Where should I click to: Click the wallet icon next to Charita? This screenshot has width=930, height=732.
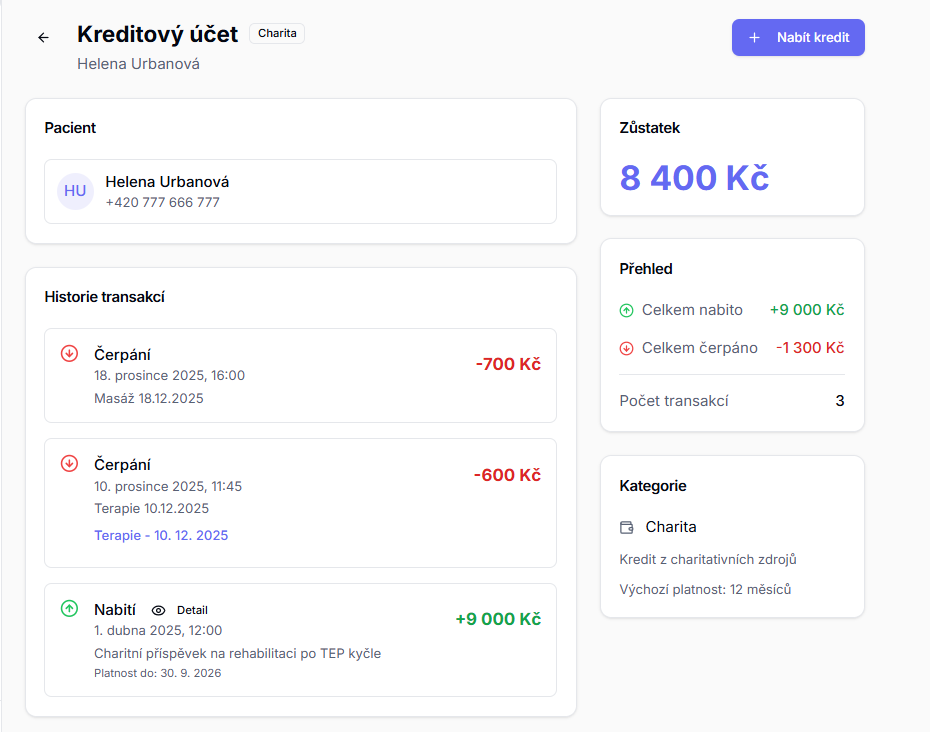click(x=627, y=527)
